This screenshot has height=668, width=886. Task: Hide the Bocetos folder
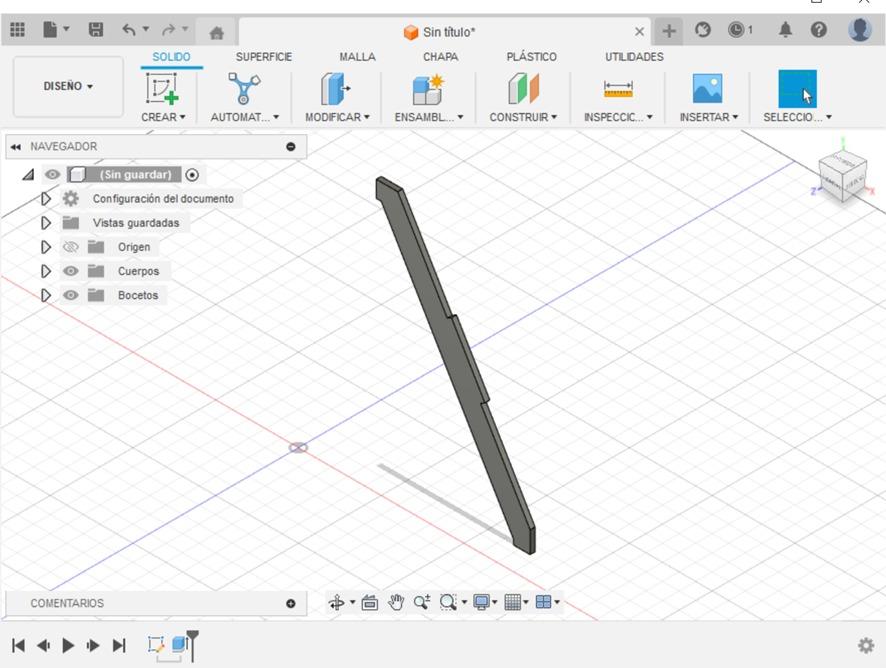click(71, 296)
